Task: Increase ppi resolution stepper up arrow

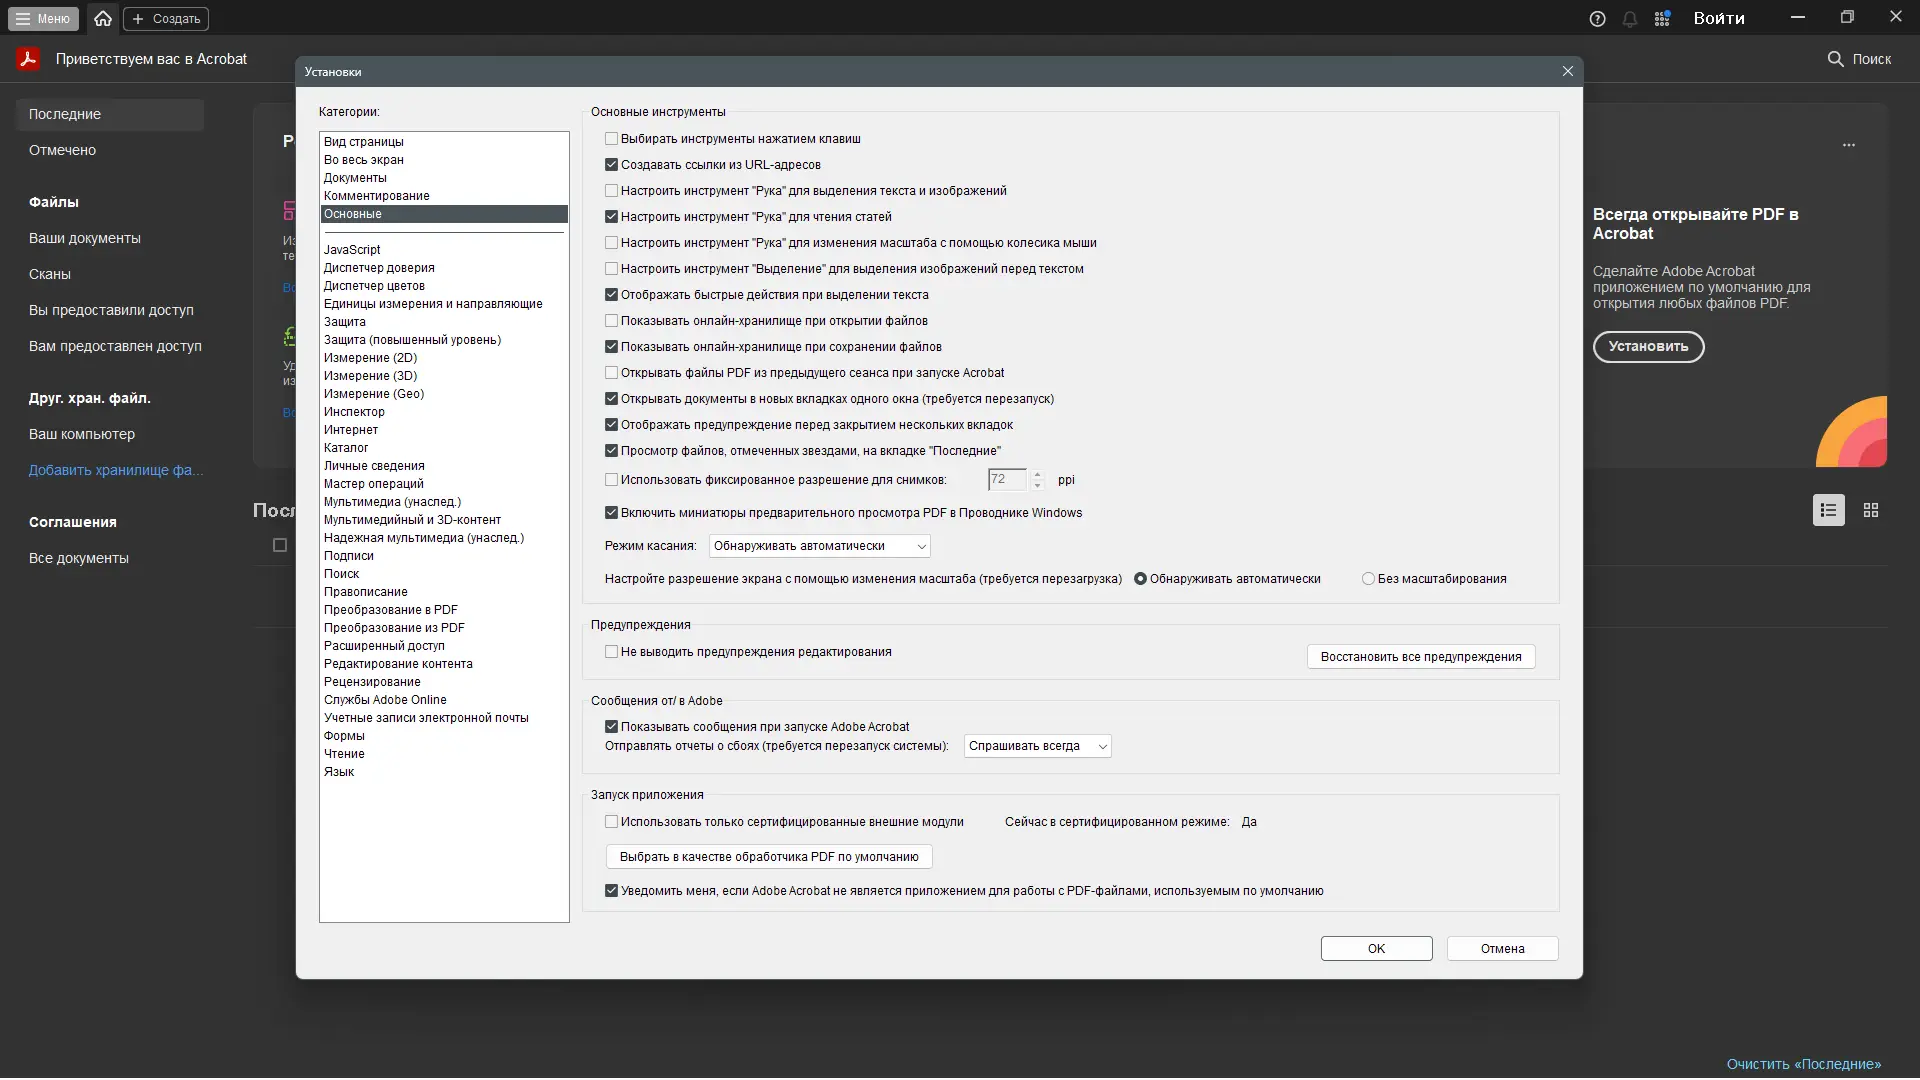Action: coord(1037,474)
